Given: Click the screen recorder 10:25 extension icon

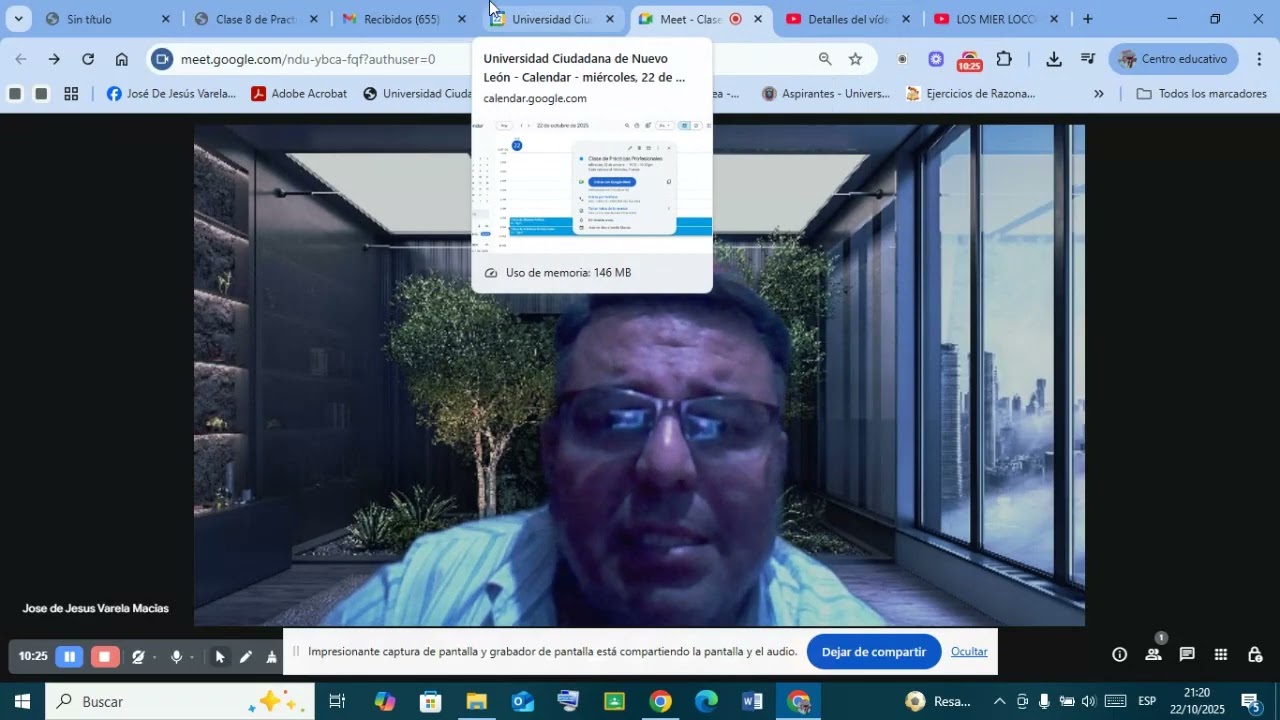Looking at the screenshot, I should pos(969,60).
